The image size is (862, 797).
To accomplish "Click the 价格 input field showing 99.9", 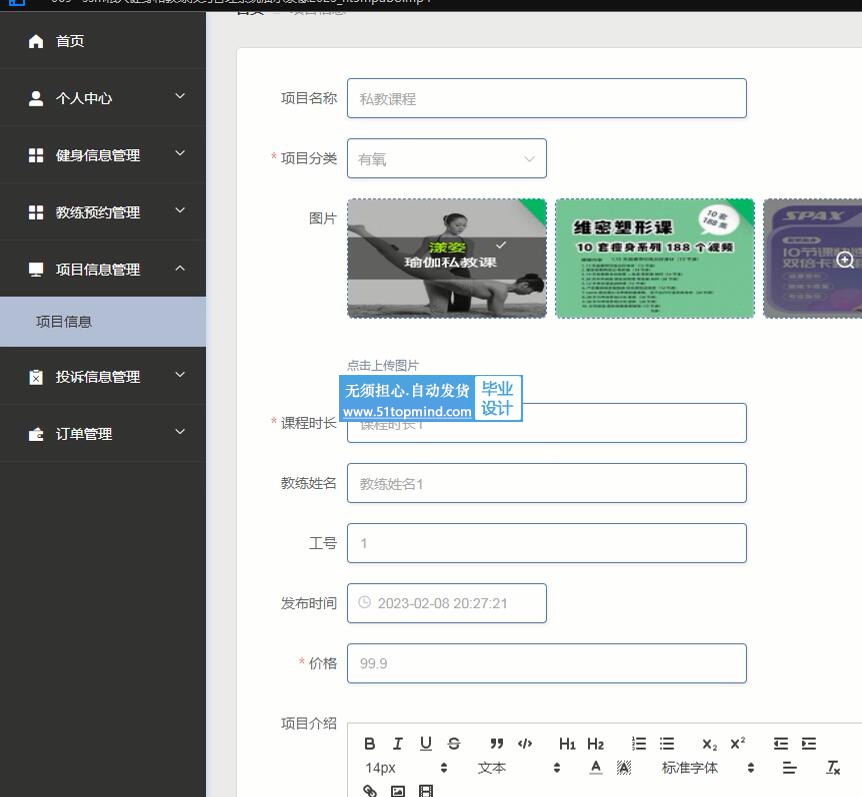I will point(547,663).
